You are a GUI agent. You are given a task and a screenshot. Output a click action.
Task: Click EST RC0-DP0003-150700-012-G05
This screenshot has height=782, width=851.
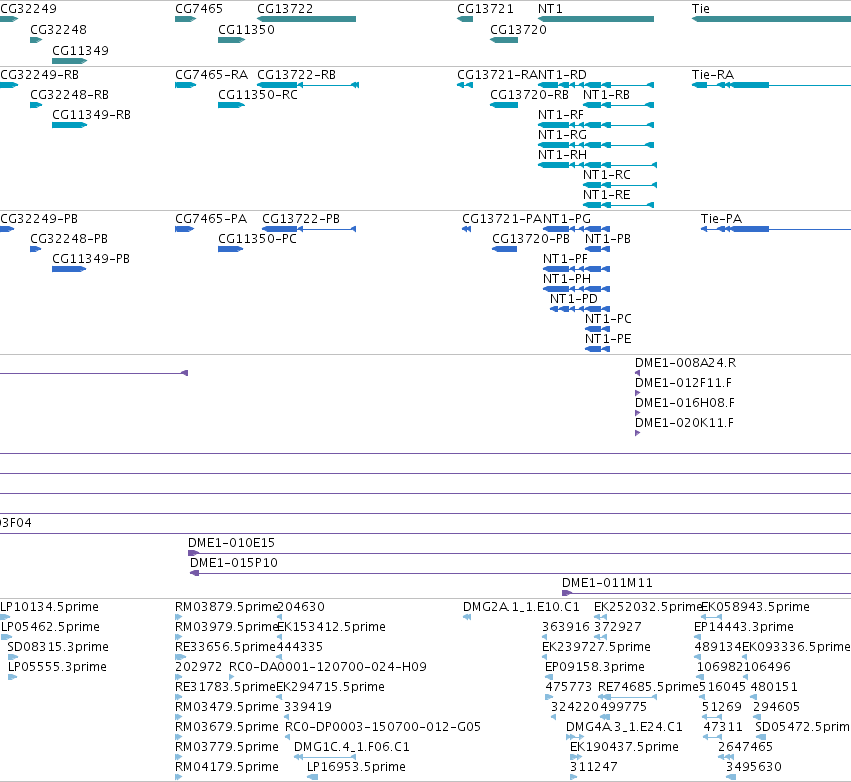pyautogui.click(x=383, y=727)
